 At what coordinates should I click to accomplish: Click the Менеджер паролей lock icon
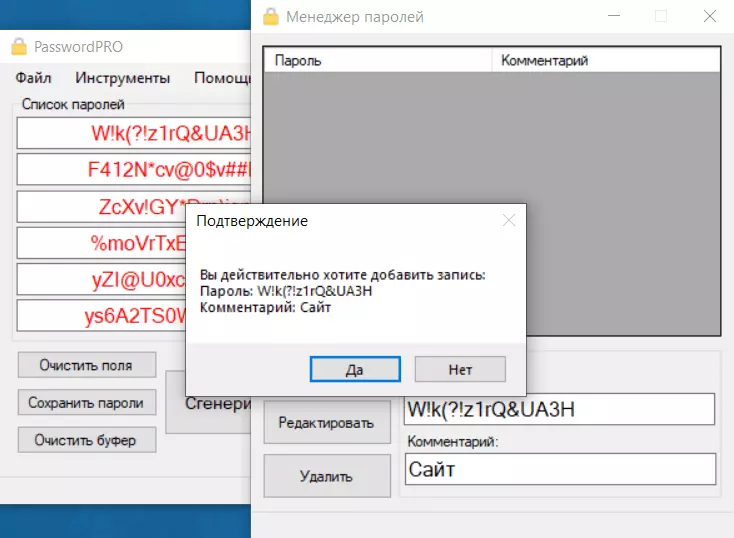tap(270, 17)
